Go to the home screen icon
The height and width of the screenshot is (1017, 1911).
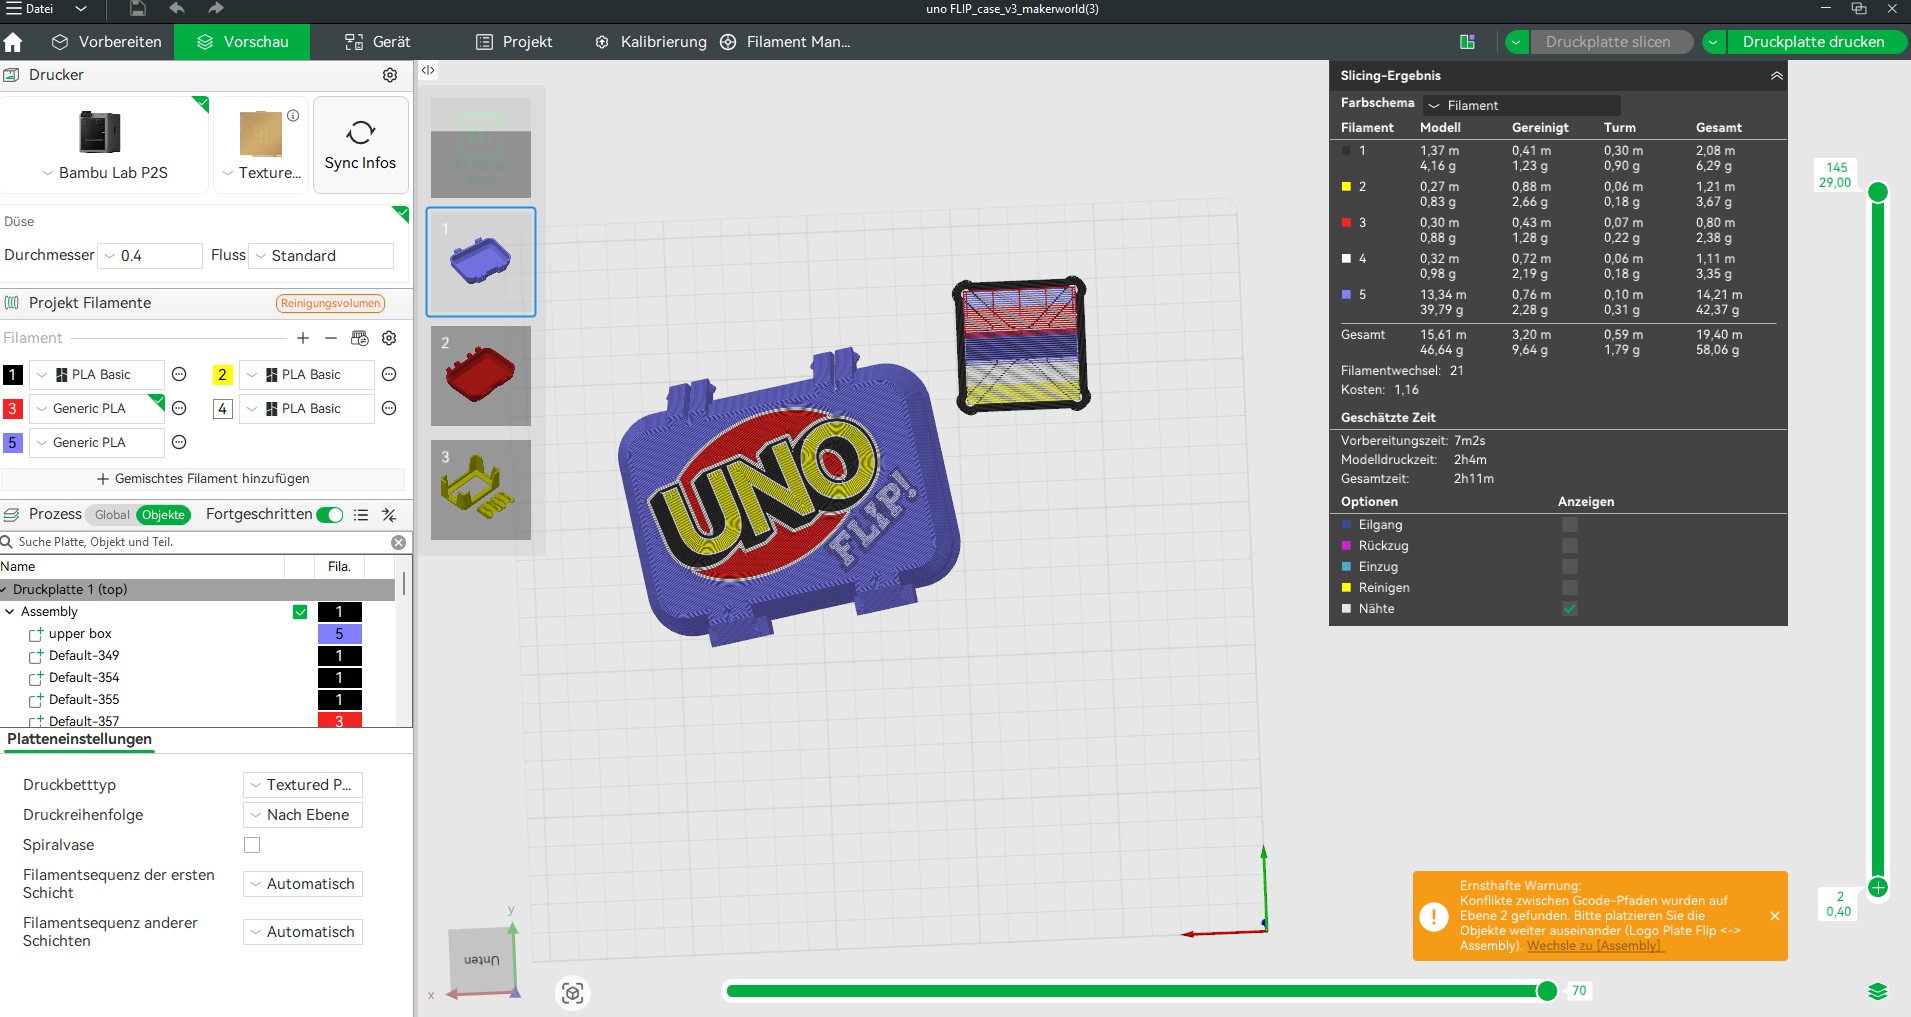(13, 42)
